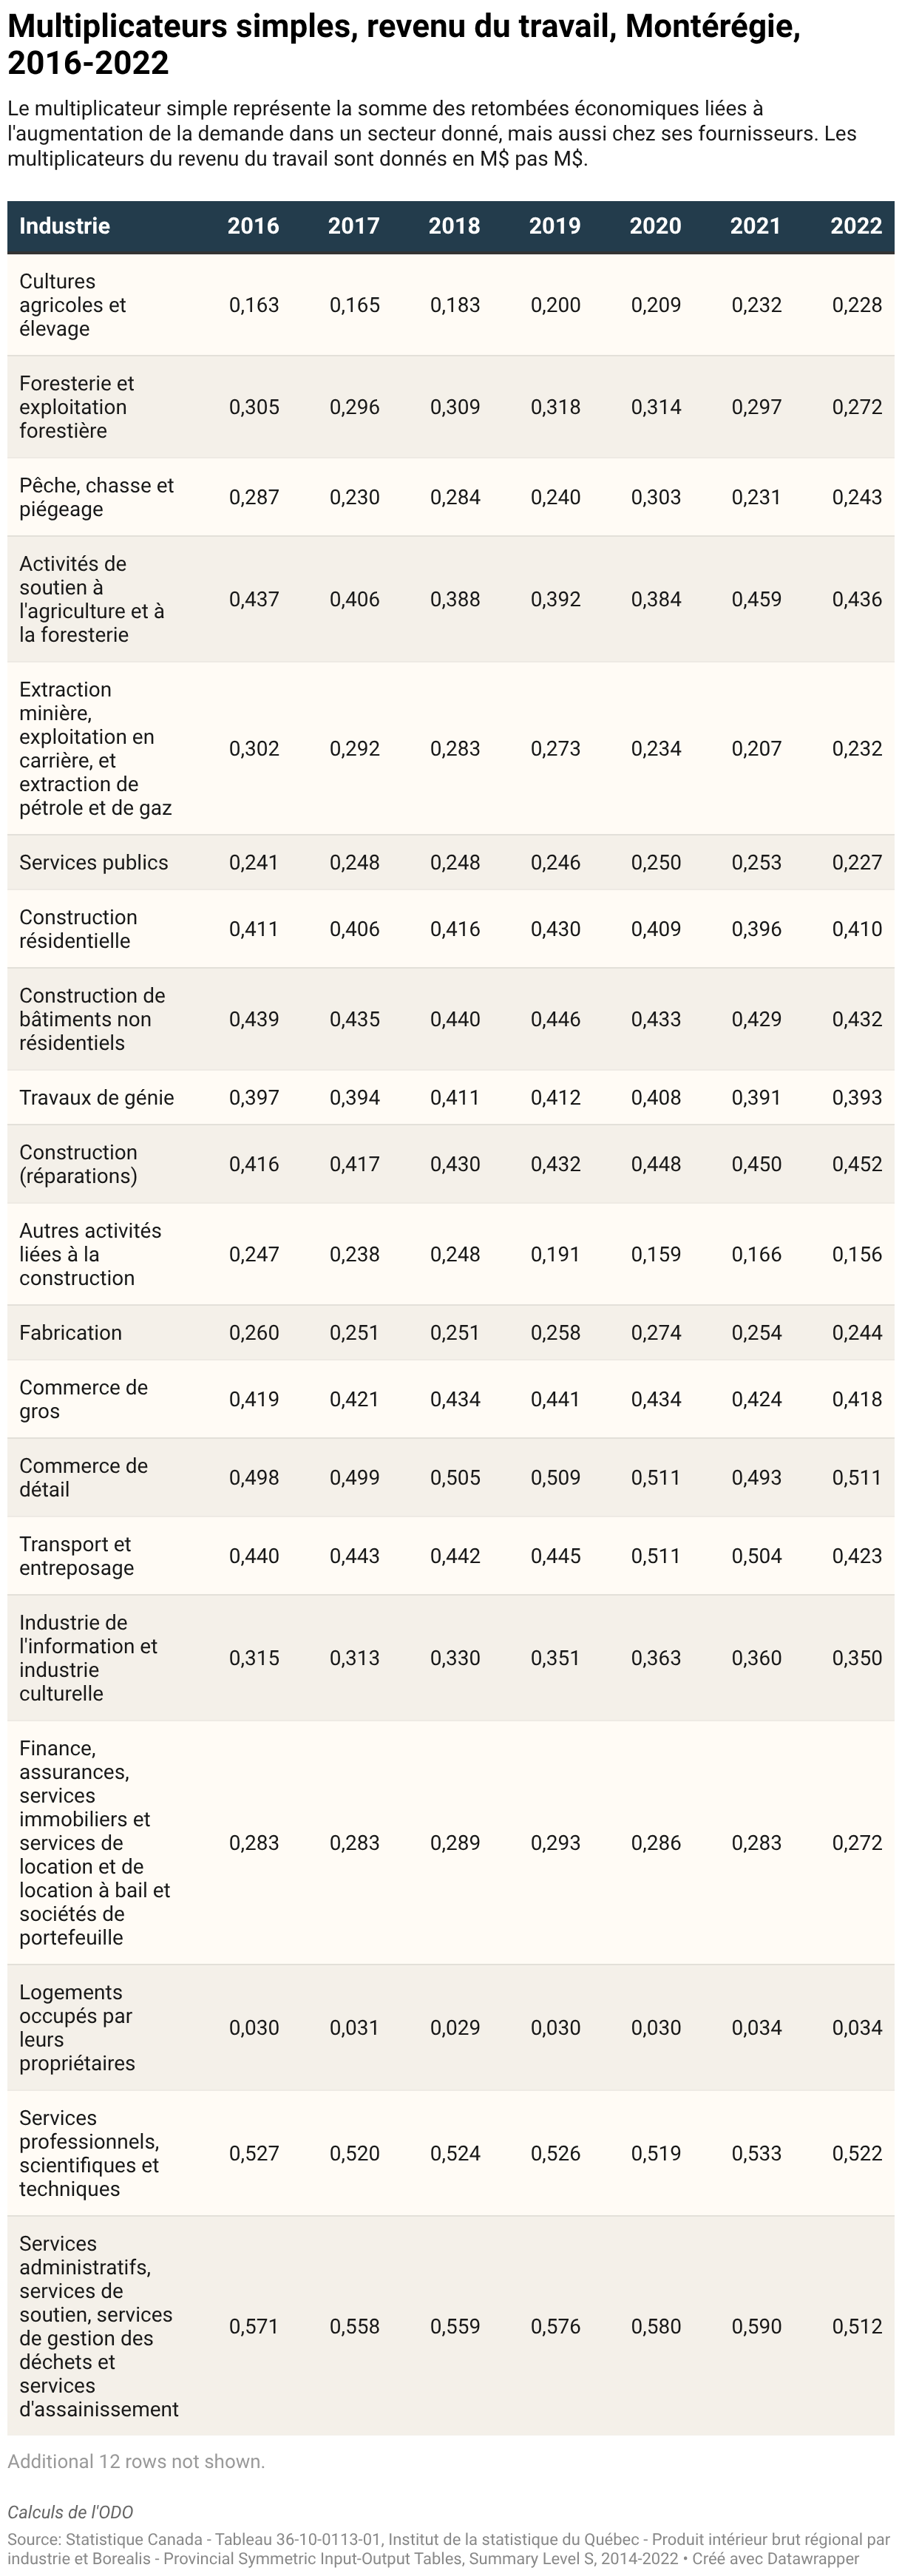902x2576 pixels.
Task: Click the 2017 column header
Action: (x=354, y=226)
